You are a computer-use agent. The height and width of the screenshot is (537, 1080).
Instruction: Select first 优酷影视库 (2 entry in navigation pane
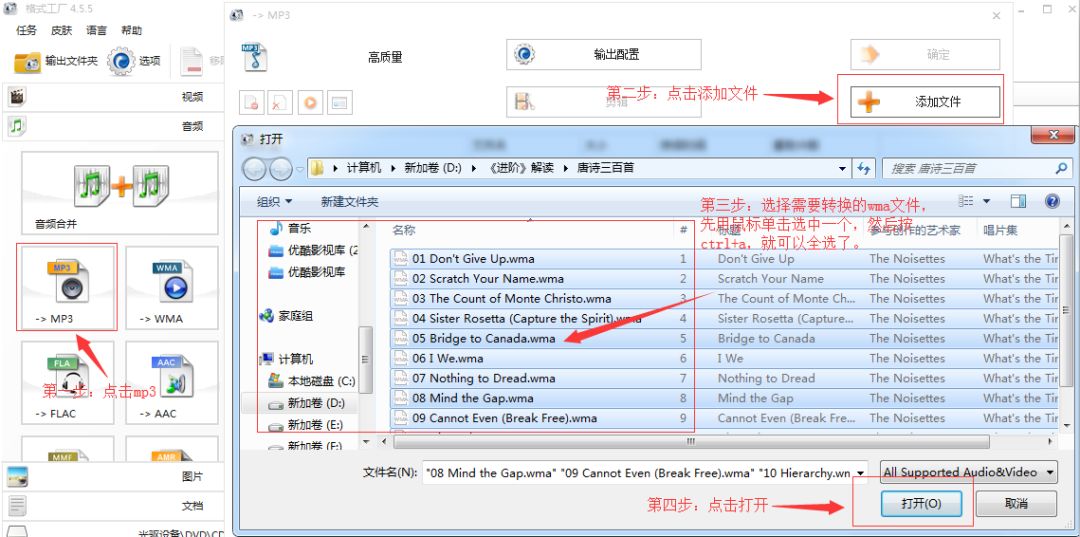[x=314, y=250]
